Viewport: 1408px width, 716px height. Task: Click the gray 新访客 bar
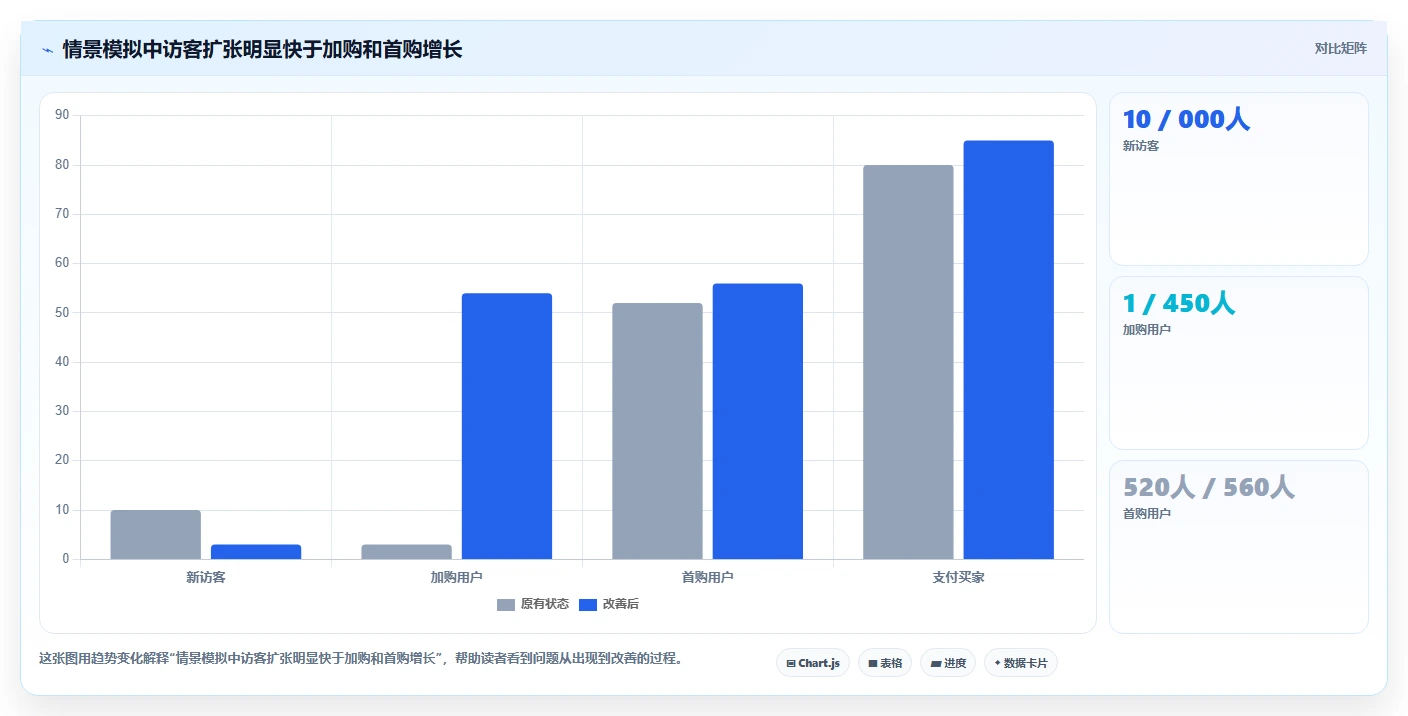click(155, 535)
